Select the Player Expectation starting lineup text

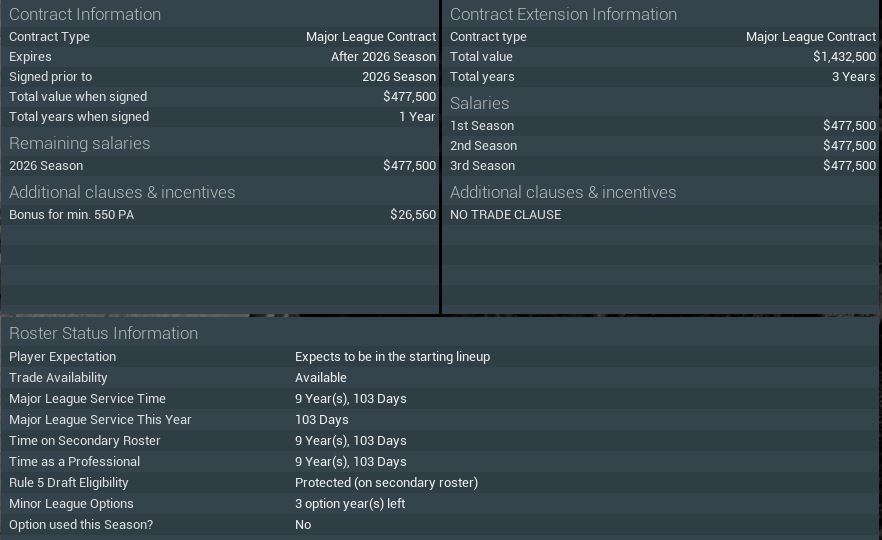392,357
